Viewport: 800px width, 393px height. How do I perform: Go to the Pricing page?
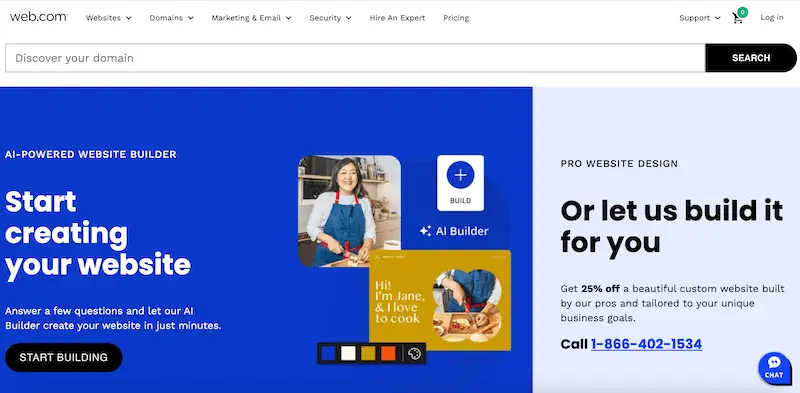(456, 18)
